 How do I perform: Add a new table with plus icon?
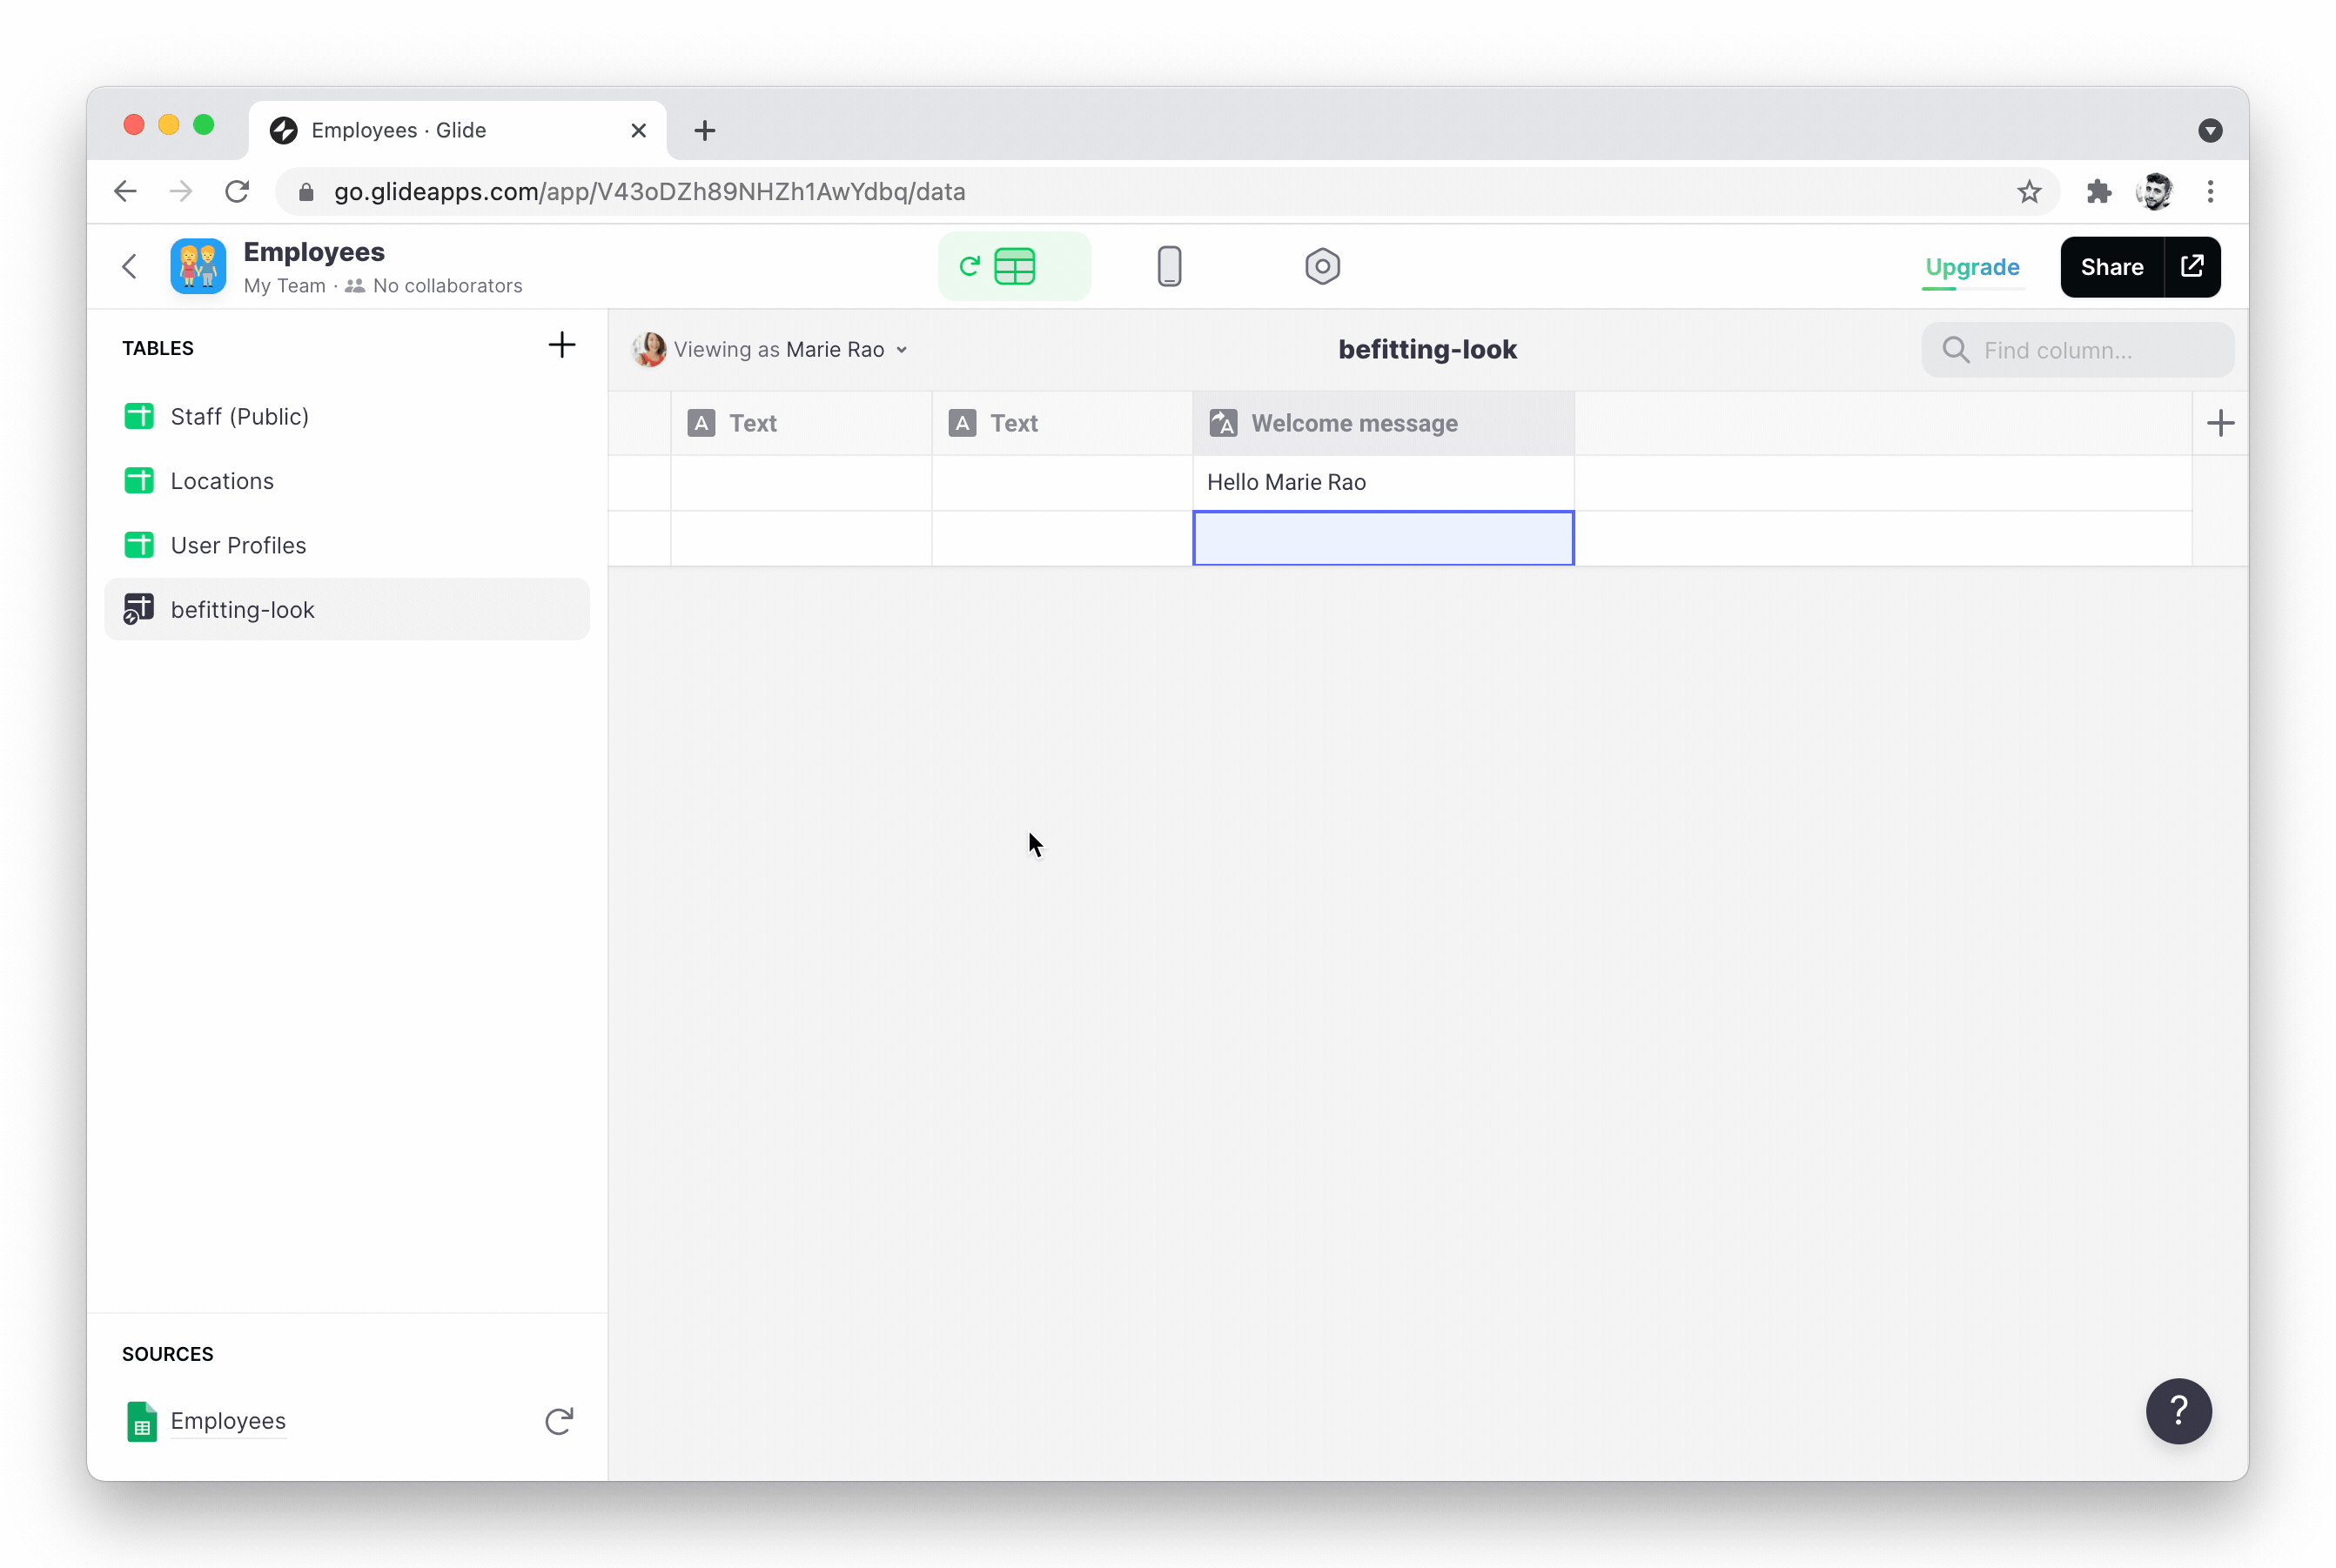(x=561, y=345)
